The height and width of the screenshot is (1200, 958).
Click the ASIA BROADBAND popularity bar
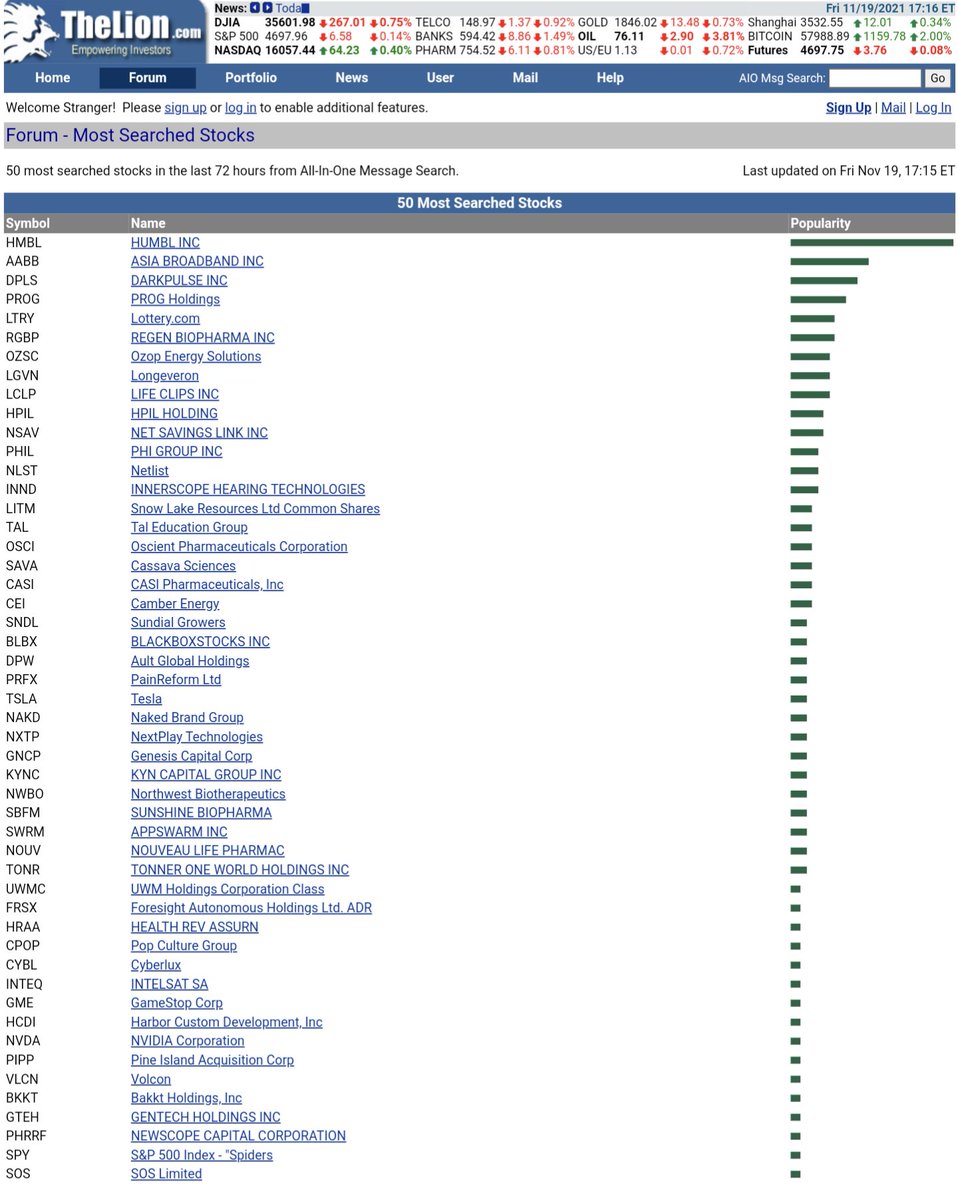(829, 262)
